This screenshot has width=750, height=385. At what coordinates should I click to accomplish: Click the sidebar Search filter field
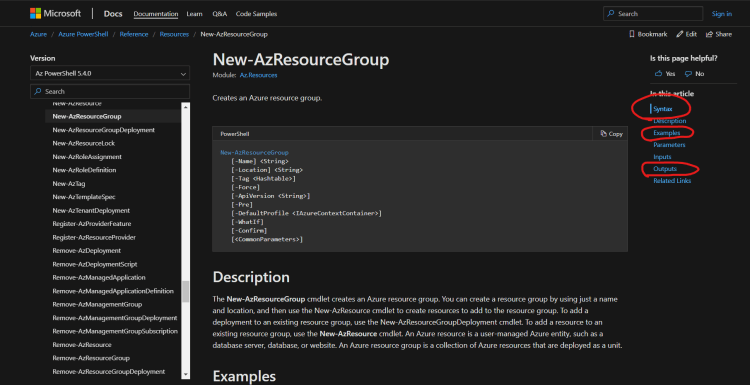pos(110,91)
